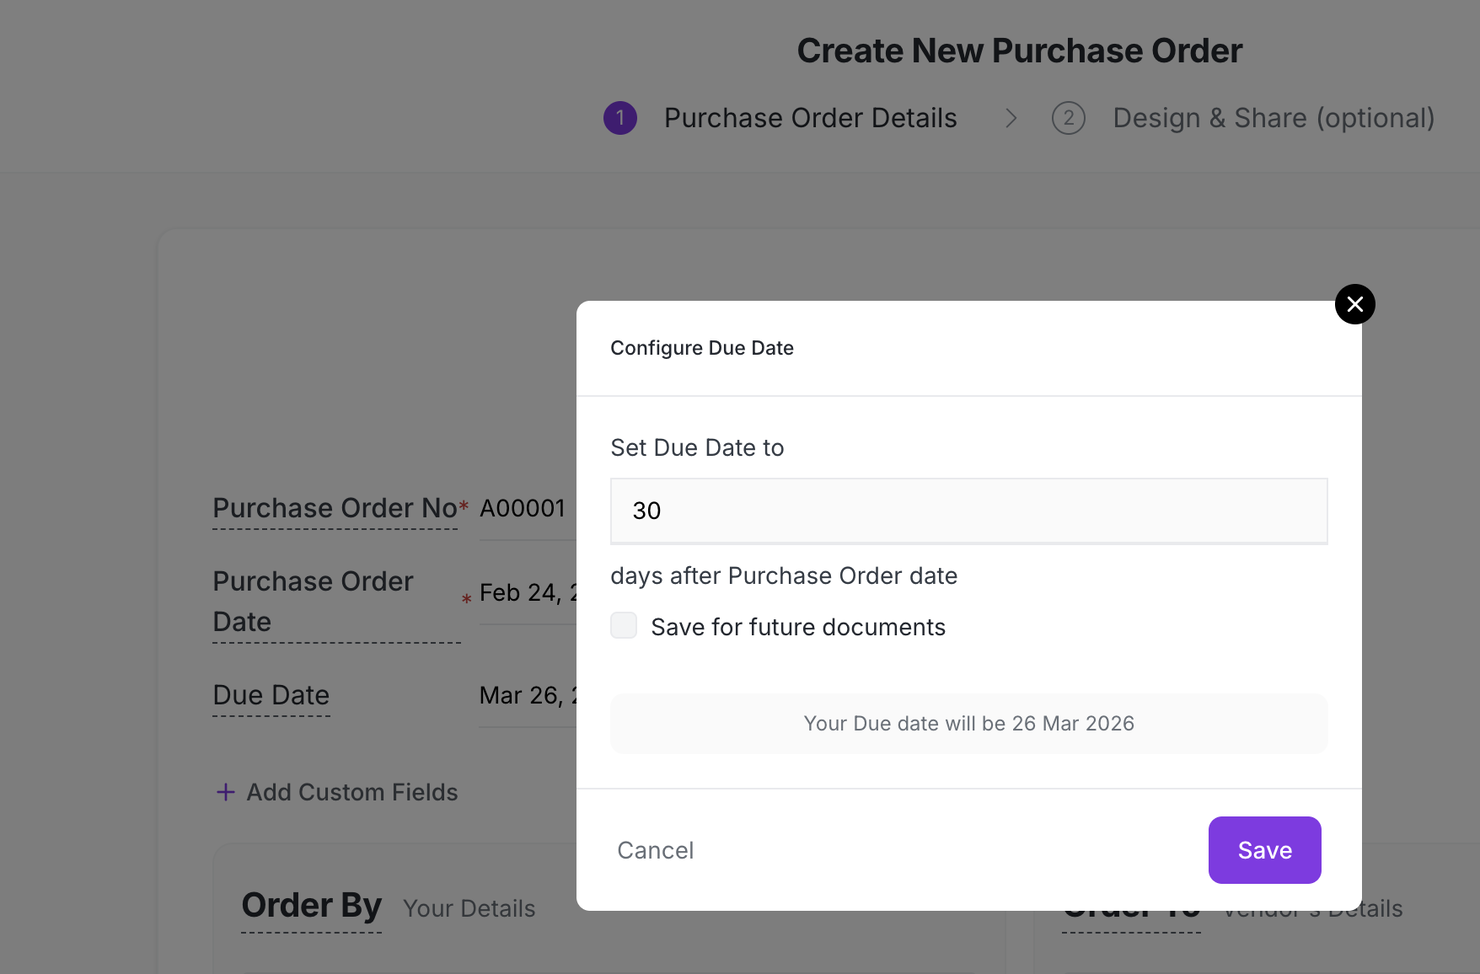
Task: Click the Order By section heading
Action: [311, 905]
